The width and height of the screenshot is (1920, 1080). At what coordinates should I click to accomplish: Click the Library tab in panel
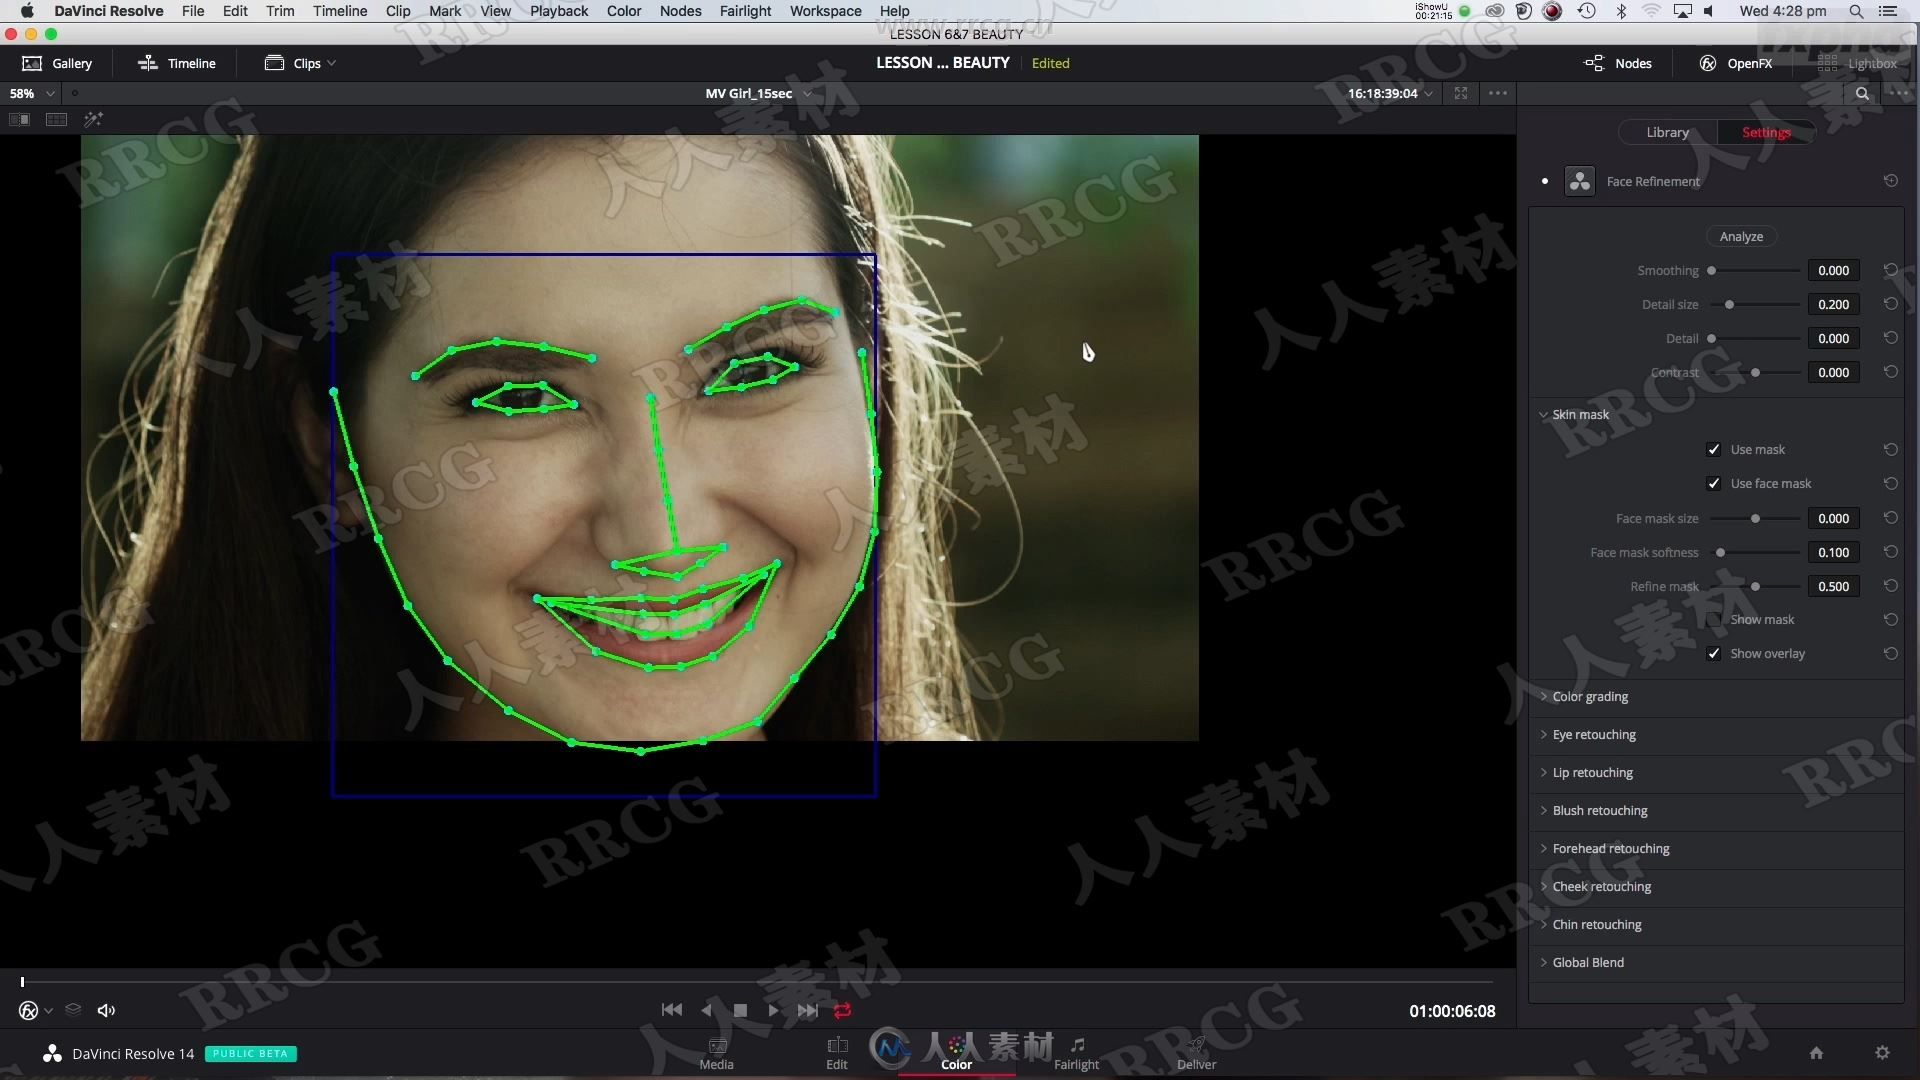[1668, 131]
